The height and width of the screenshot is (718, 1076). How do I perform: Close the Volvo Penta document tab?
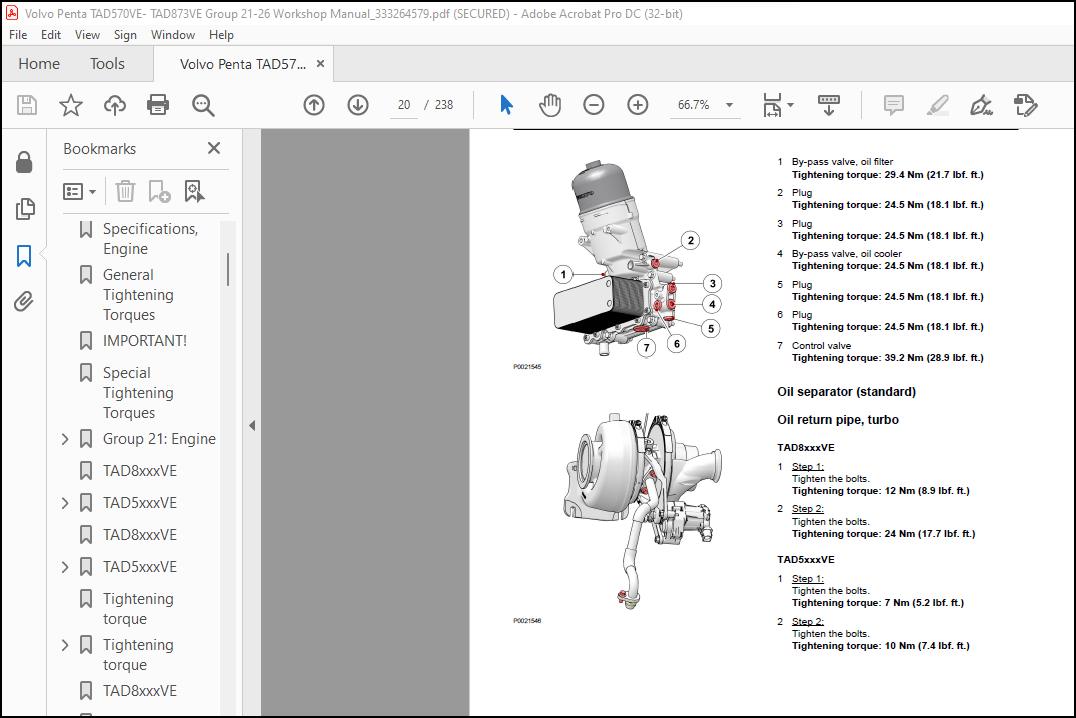[320, 64]
